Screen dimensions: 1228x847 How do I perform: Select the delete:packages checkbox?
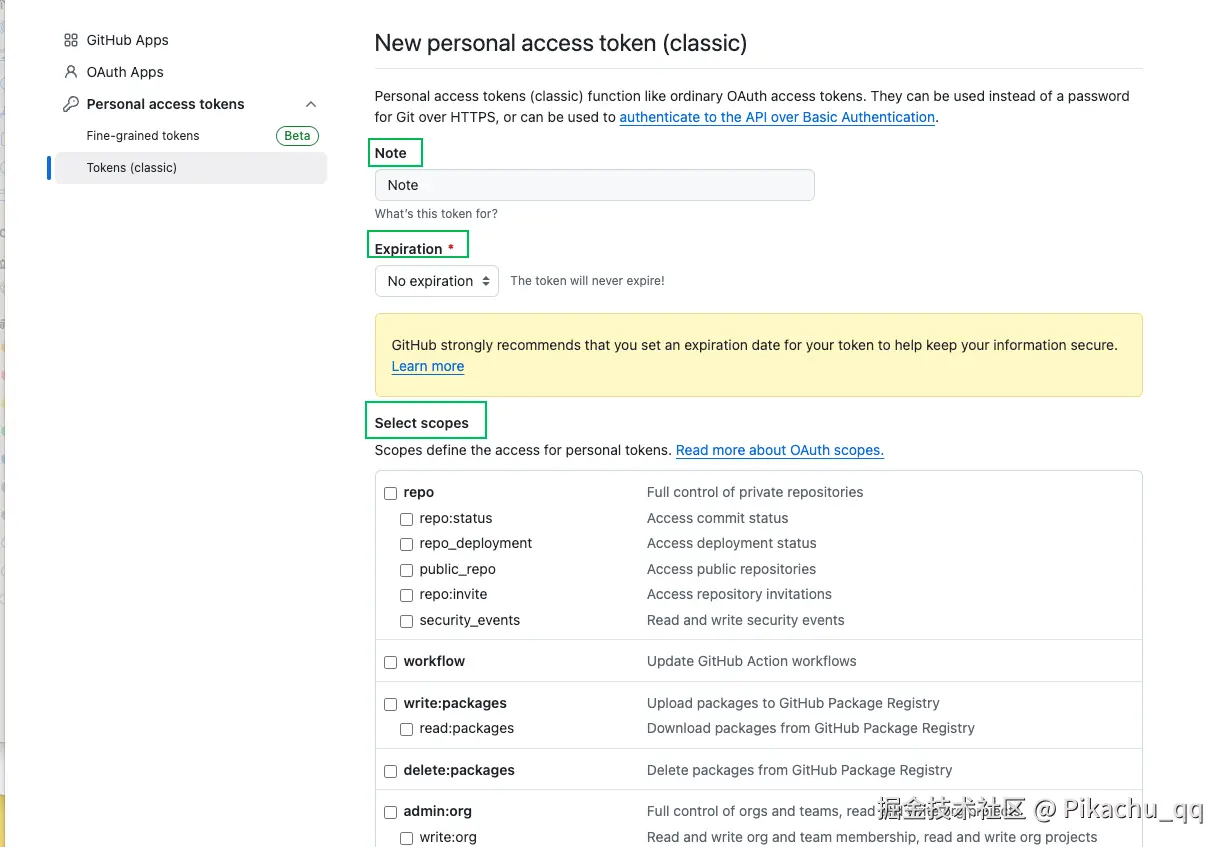391,771
